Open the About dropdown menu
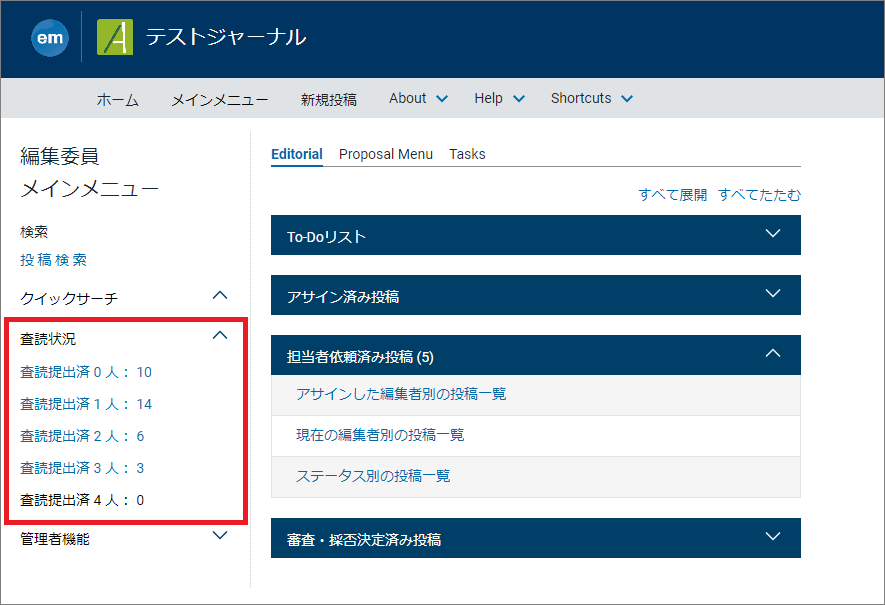 417,98
